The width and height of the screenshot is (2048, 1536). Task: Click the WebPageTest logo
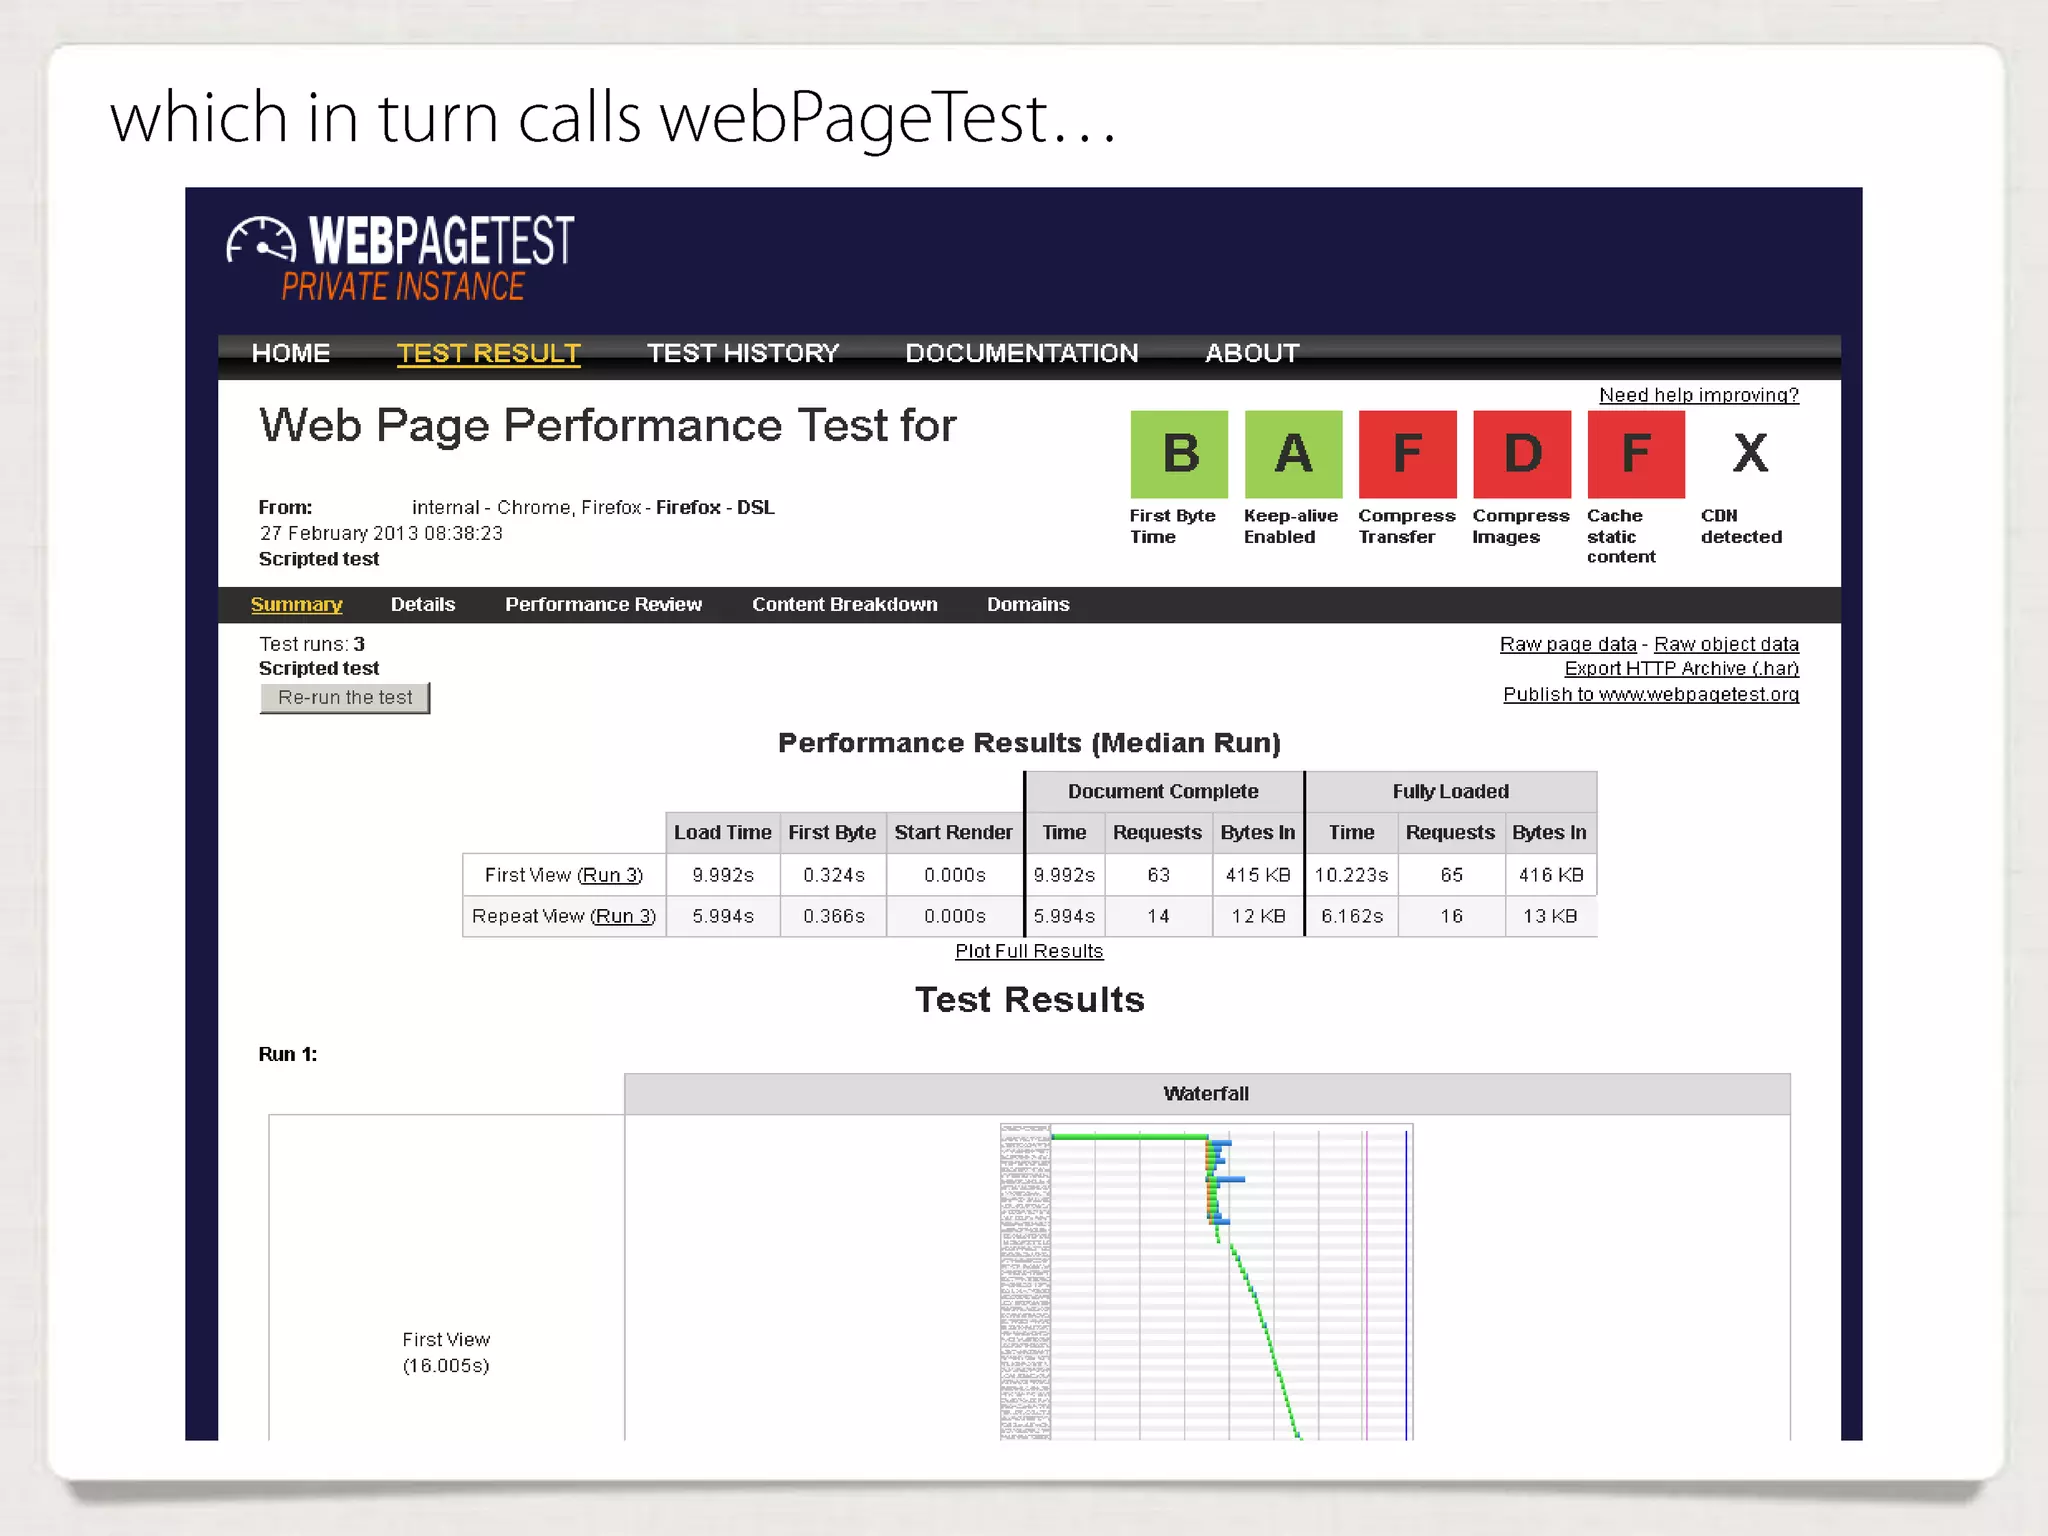coord(400,258)
